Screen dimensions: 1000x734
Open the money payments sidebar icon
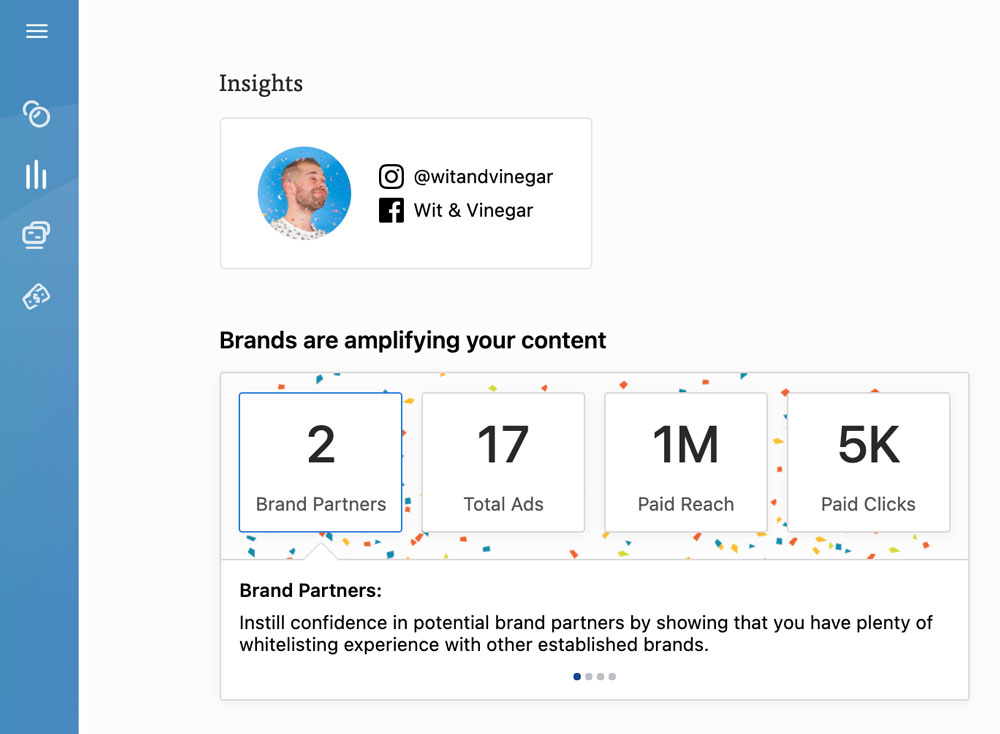(x=36, y=297)
